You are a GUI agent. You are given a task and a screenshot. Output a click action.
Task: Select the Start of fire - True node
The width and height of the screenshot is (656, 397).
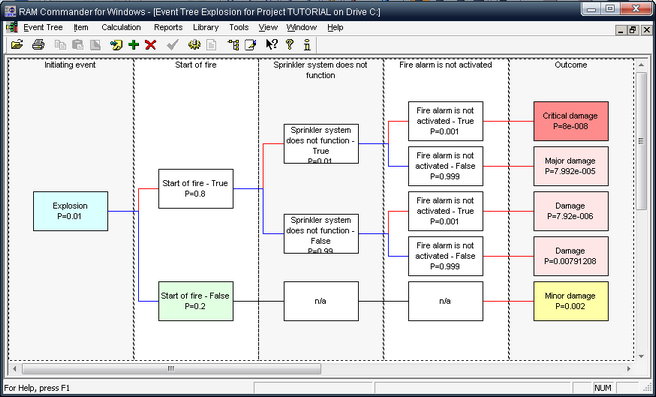[x=195, y=189]
